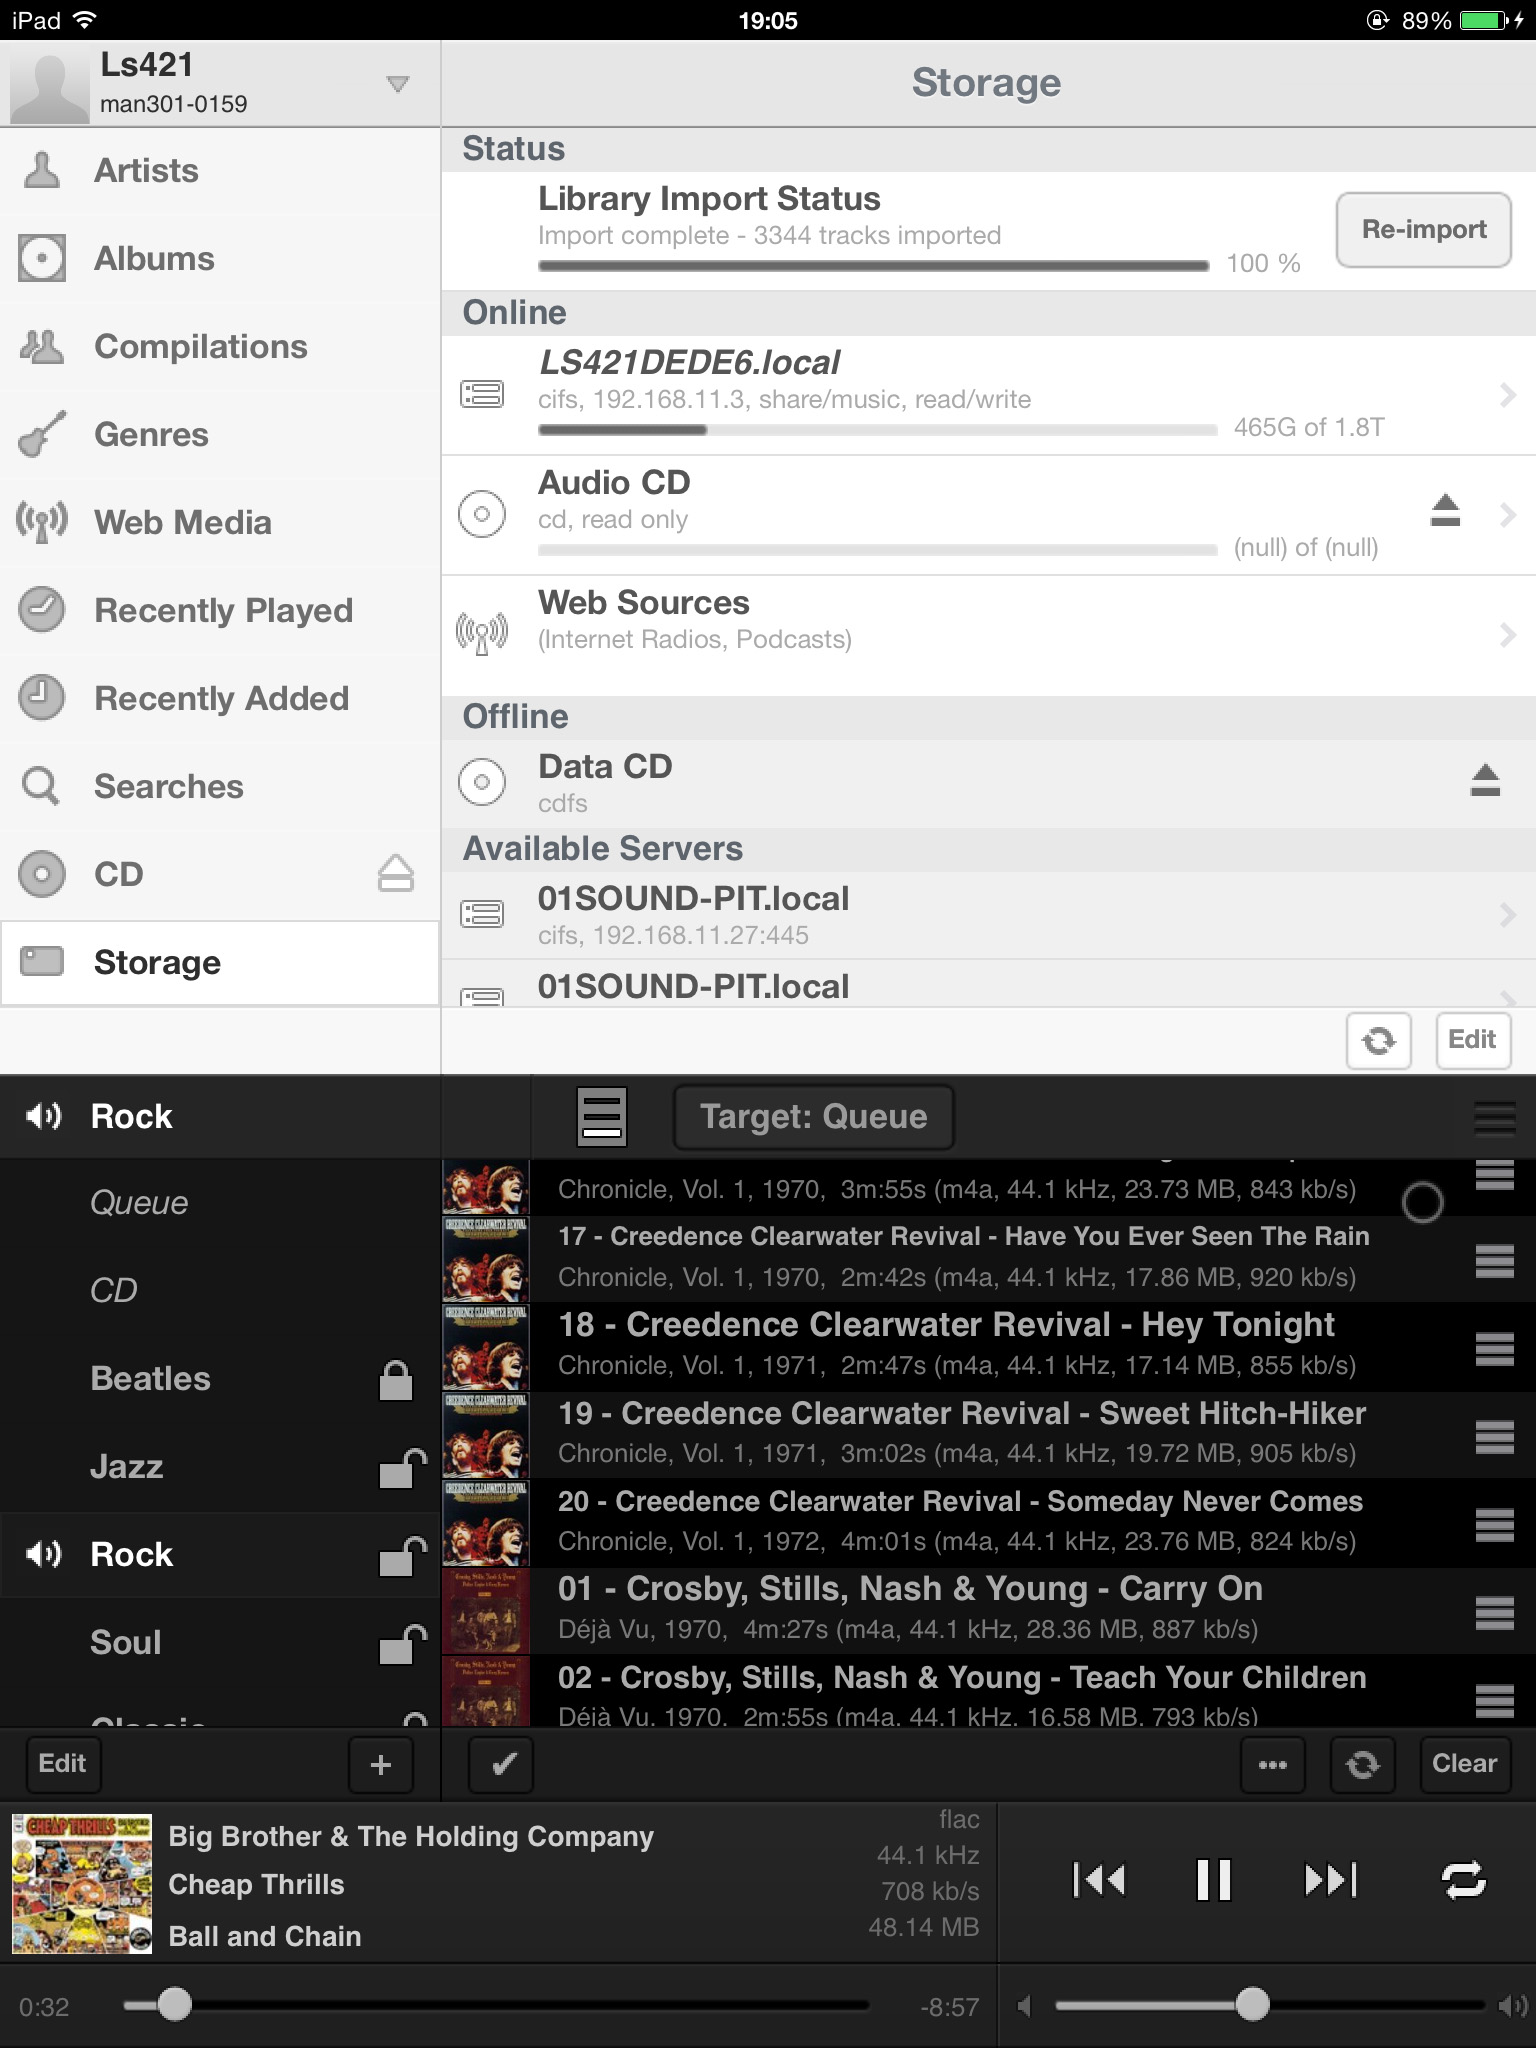This screenshot has height=2048, width=1536.
Task: Select the CD sidebar item
Action: pyautogui.click(x=220, y=875)
